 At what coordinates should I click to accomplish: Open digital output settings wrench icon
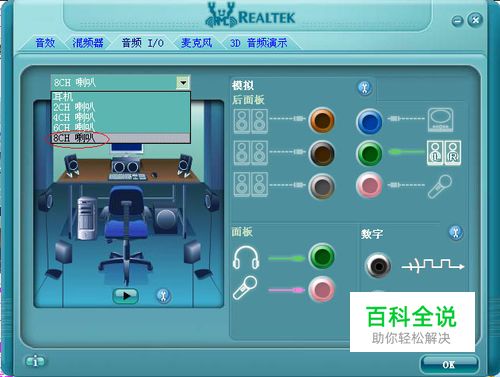coord(456,232)
